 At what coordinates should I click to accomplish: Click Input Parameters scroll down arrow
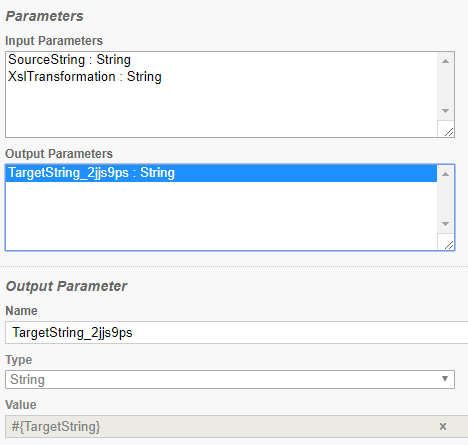[x=445, y=111]
